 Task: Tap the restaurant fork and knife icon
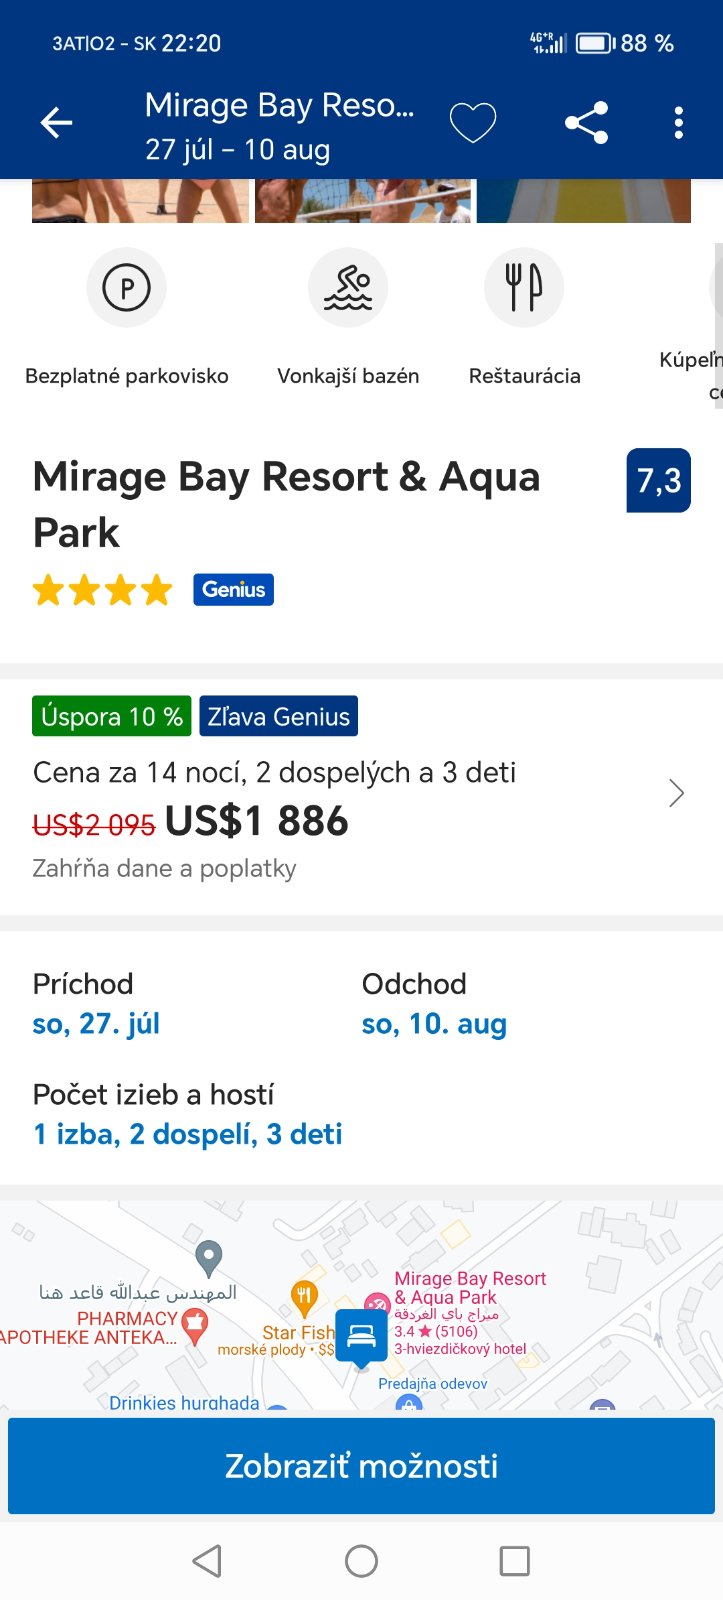(524, 288)
